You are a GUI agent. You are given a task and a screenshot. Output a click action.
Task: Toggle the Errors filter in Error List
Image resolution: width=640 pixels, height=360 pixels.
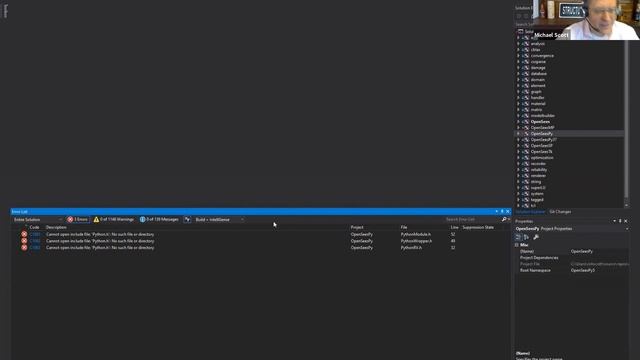(x=78, y=220)
